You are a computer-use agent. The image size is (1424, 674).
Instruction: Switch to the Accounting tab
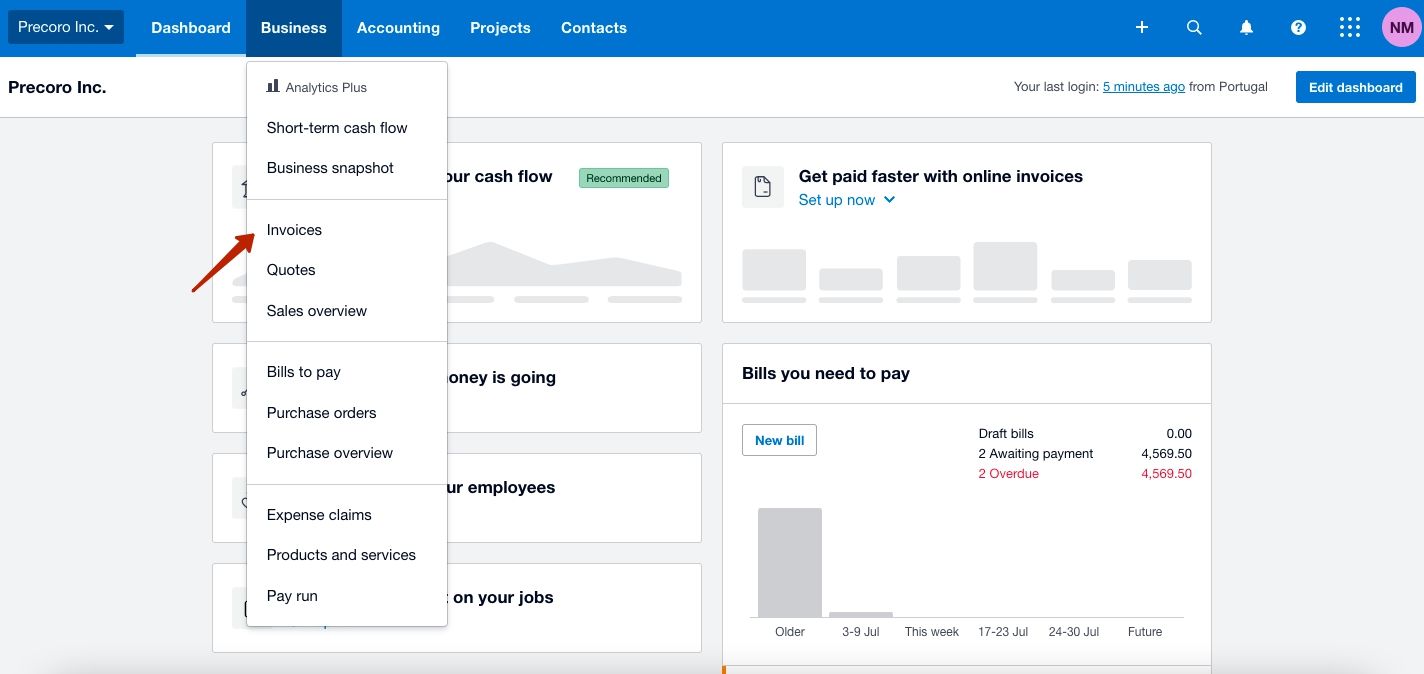(398, 27)
